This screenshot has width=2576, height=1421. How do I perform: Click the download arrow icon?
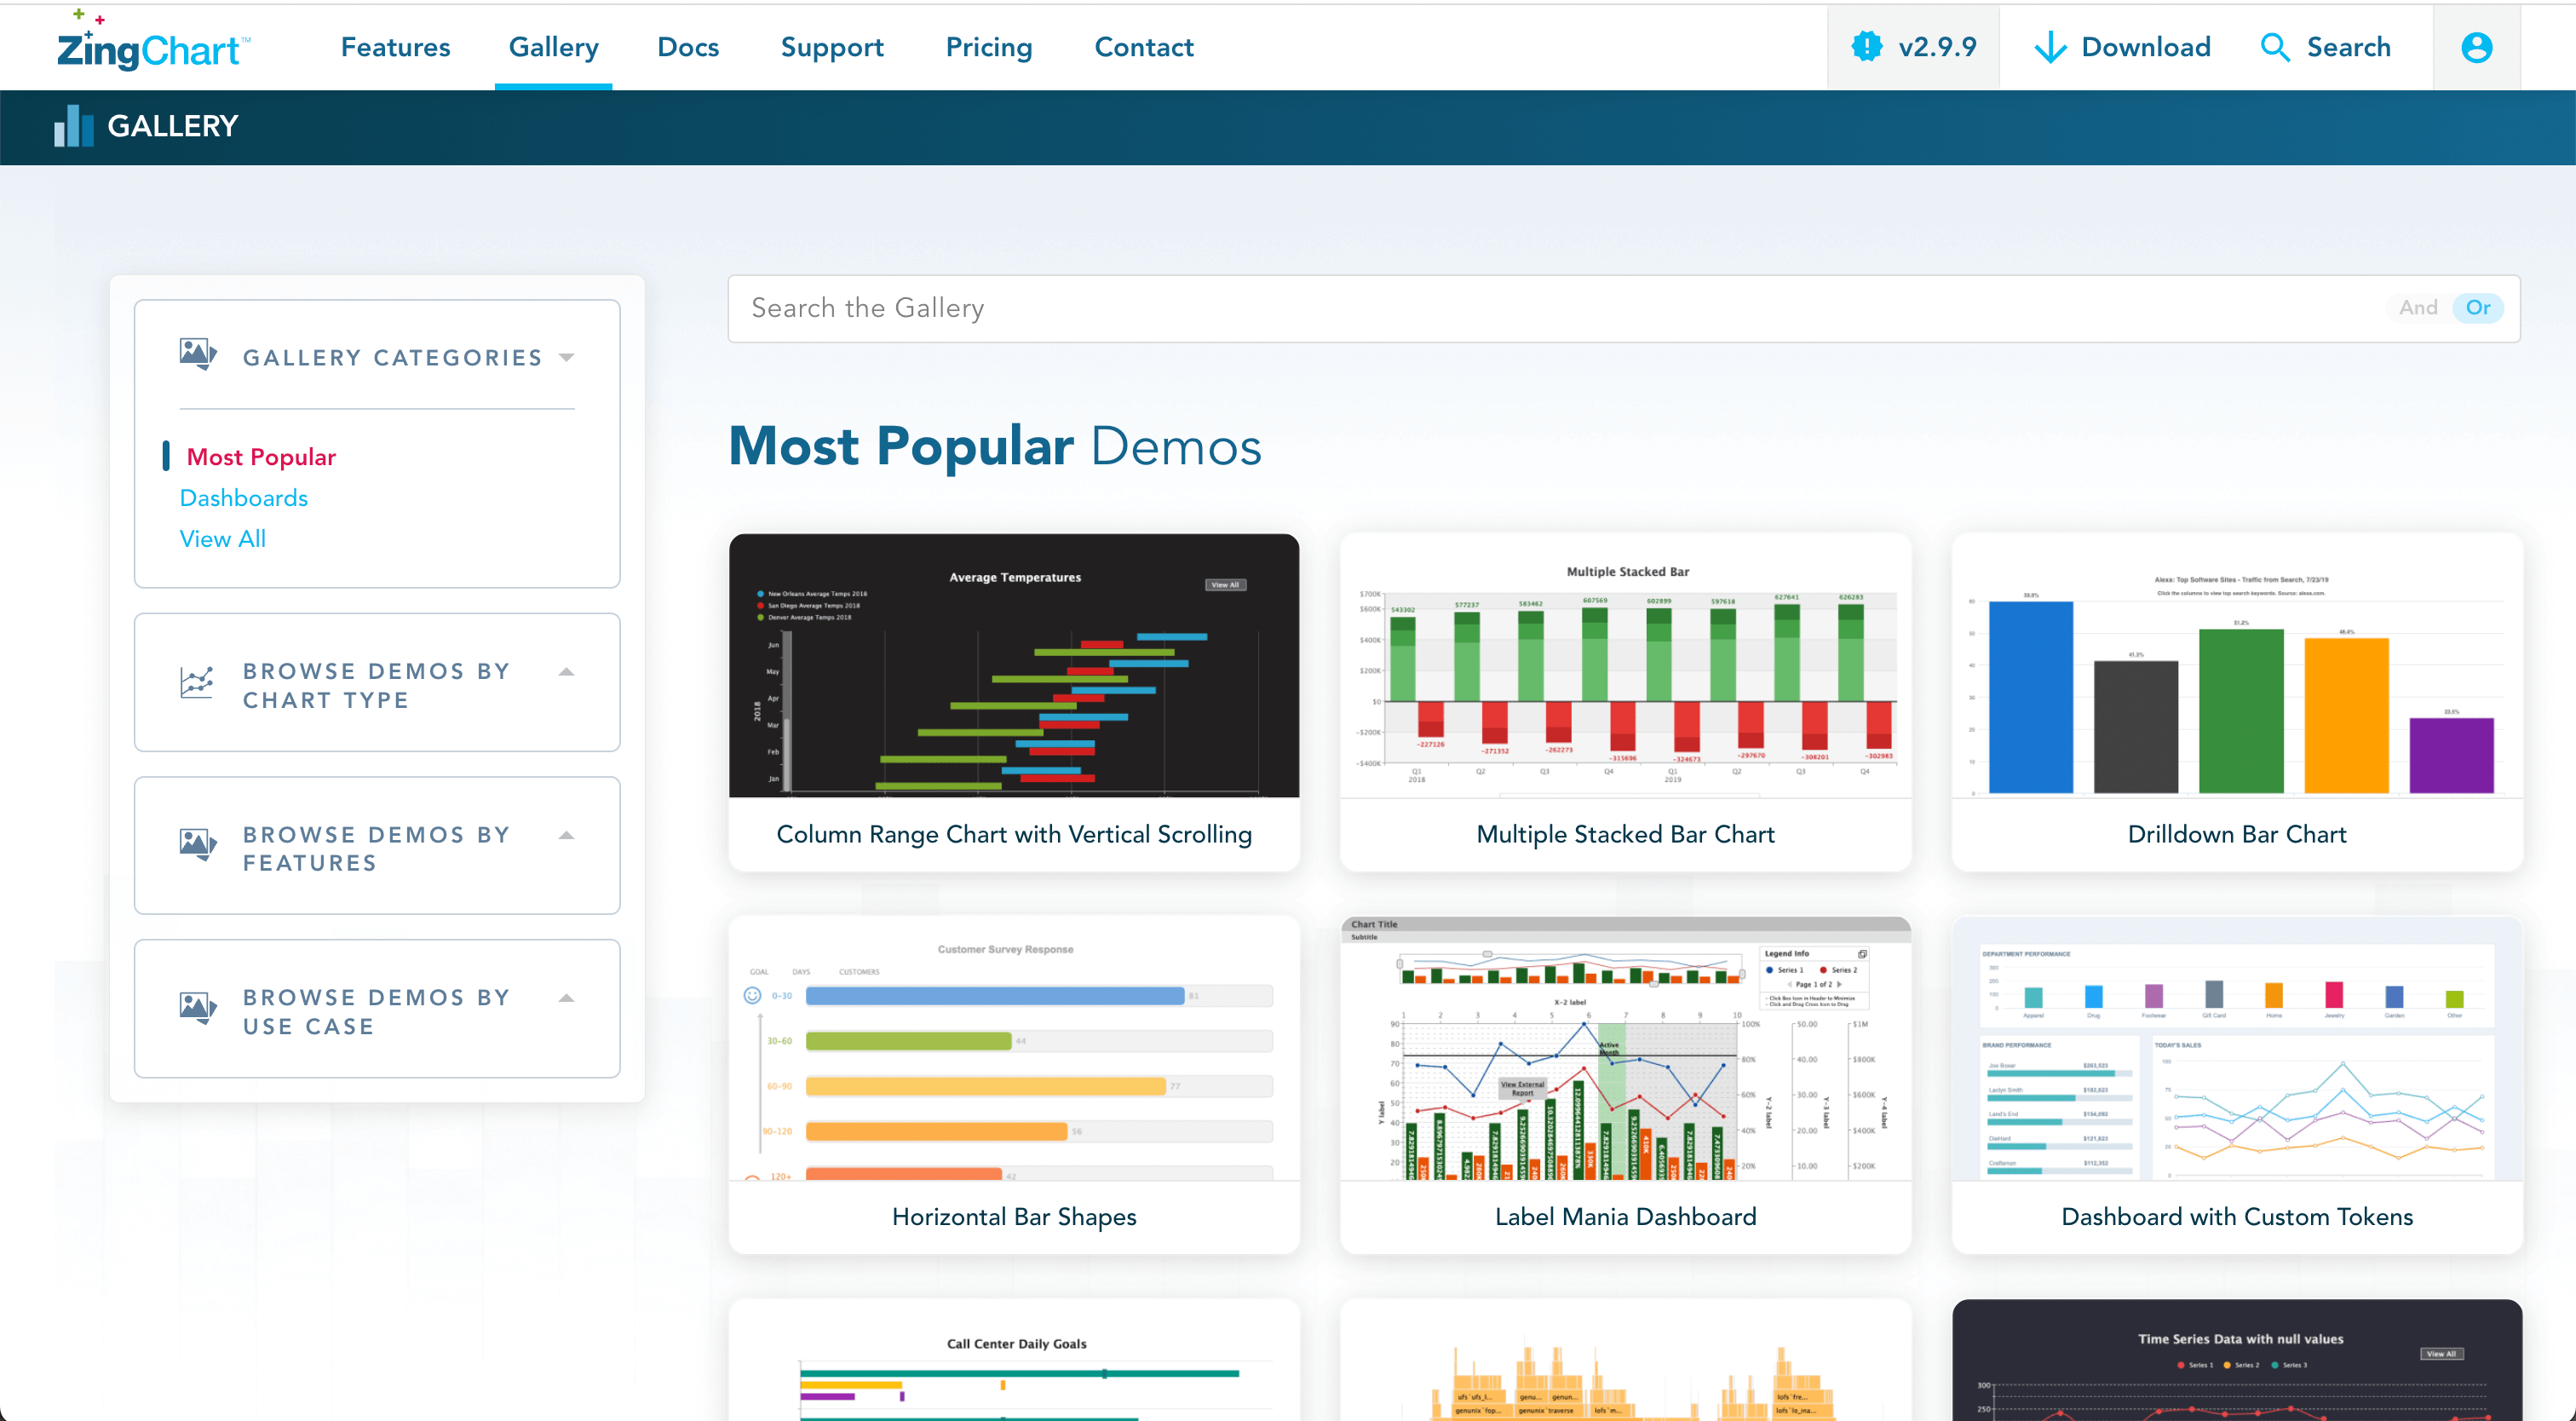click(2050, 47)
